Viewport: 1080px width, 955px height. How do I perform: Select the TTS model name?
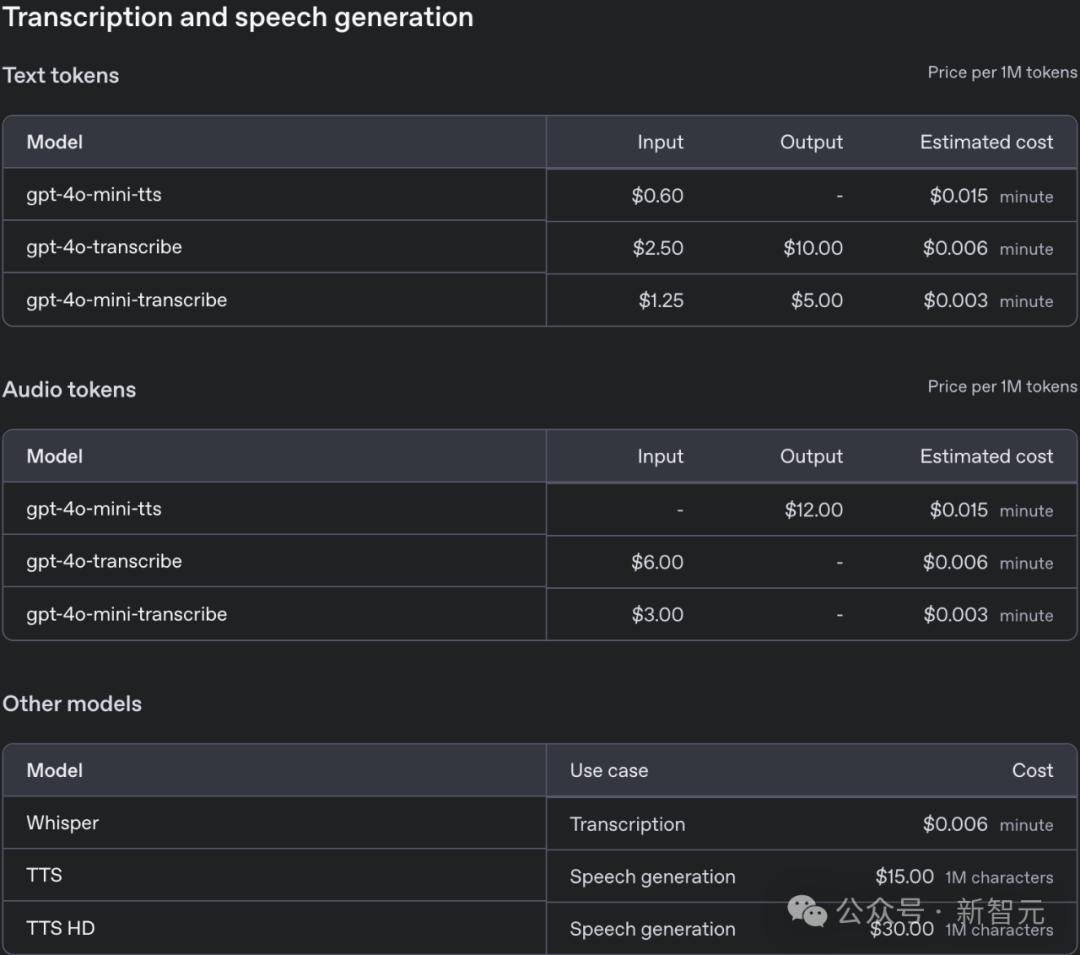coord(44,875)
